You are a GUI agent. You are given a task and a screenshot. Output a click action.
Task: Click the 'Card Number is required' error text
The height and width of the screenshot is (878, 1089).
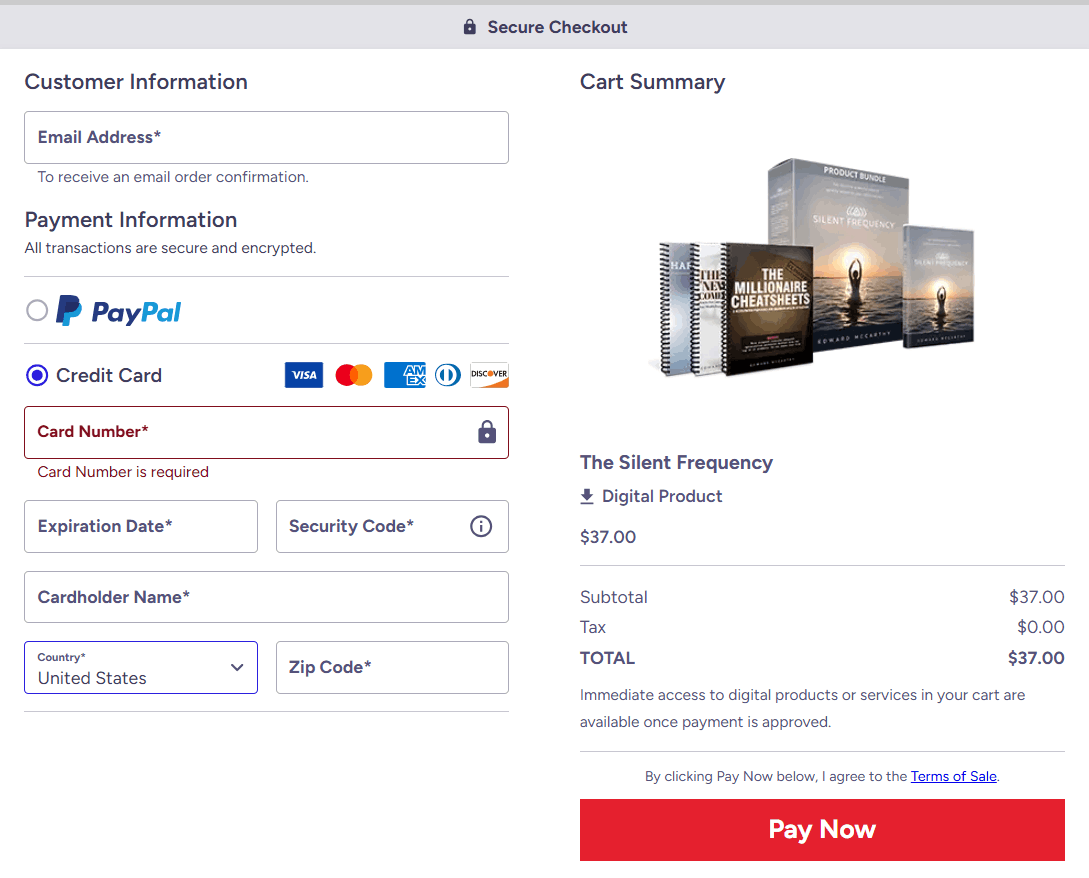coord(123,472)
